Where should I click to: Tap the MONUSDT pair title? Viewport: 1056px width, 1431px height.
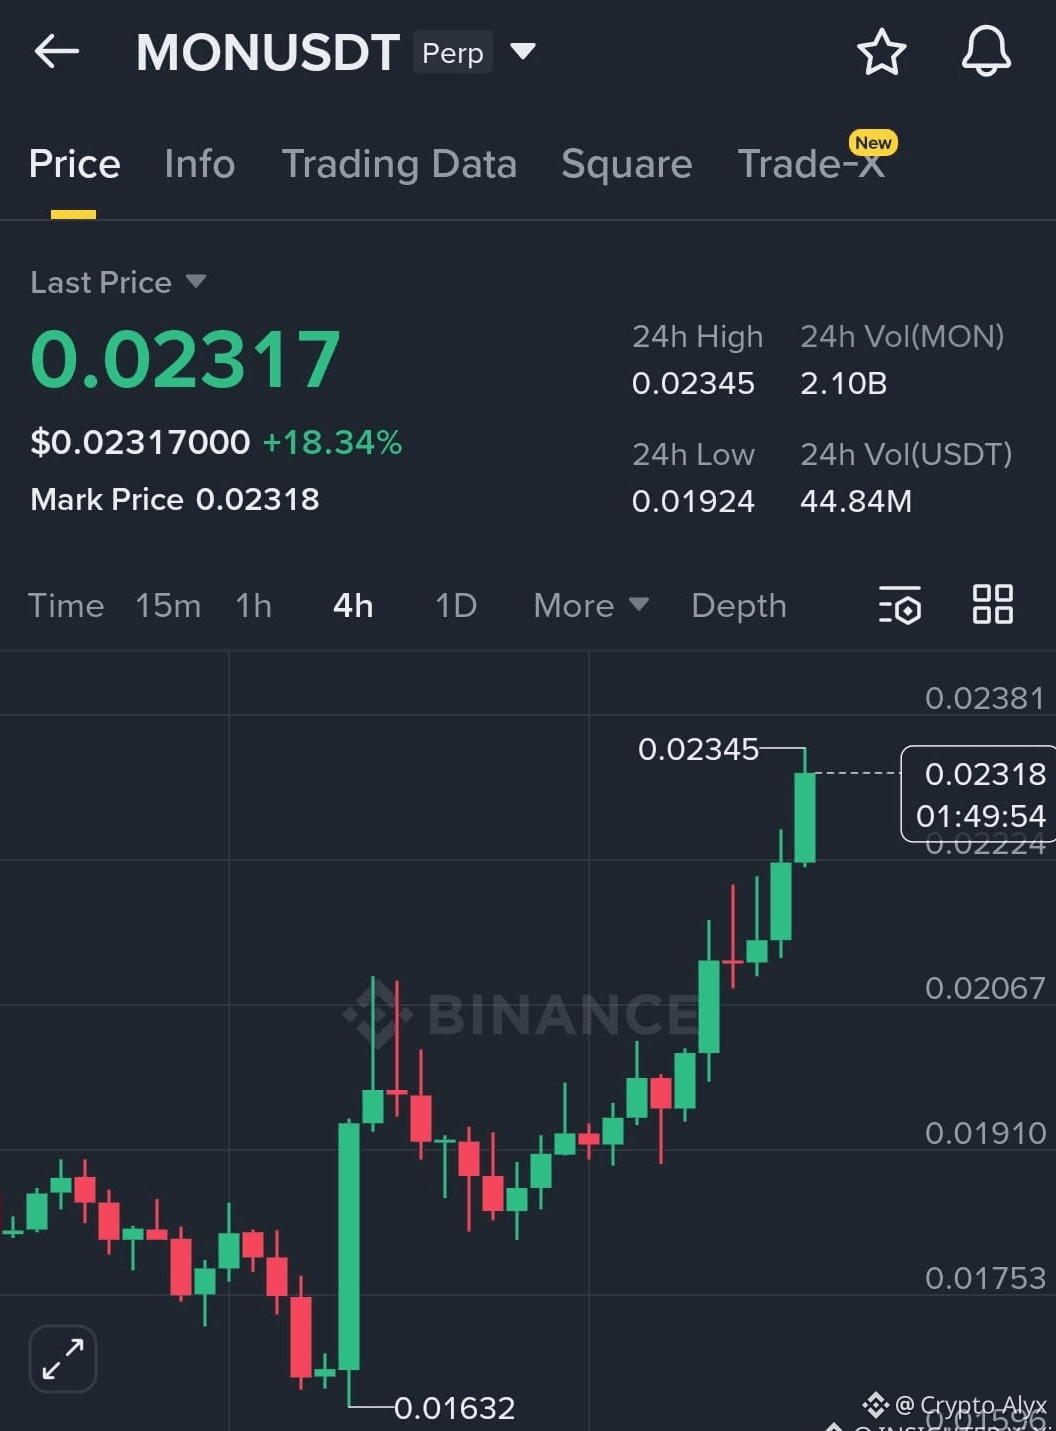pos(268,52)
